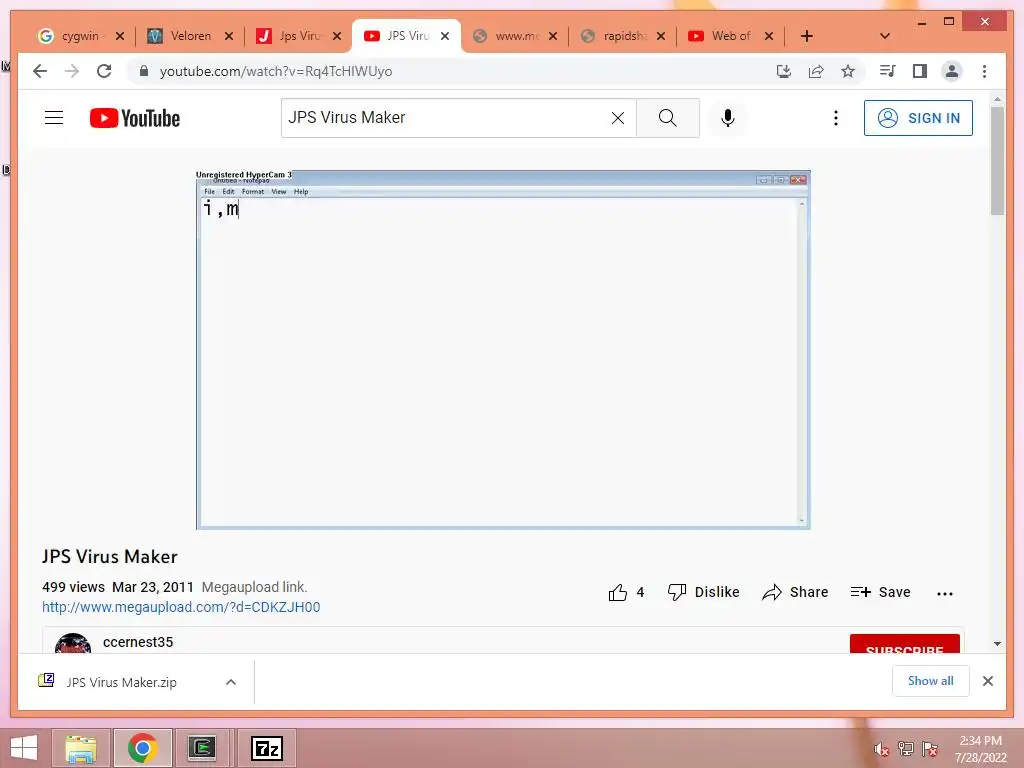This screenshot has width=1024, height=768.
Task: Click the muted volume tray icon
Action: [882, 749]
